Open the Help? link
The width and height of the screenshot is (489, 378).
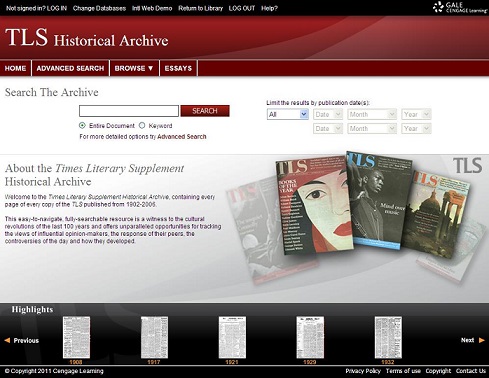point(269,8)
